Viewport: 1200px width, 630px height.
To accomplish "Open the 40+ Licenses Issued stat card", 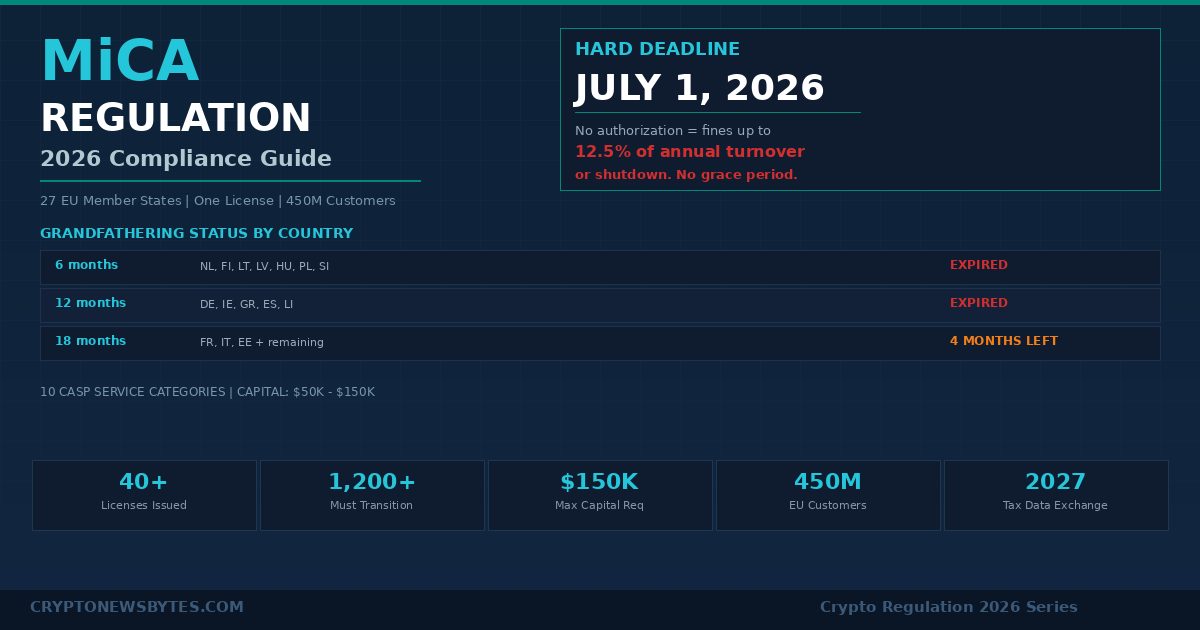I will pos(144,493).
